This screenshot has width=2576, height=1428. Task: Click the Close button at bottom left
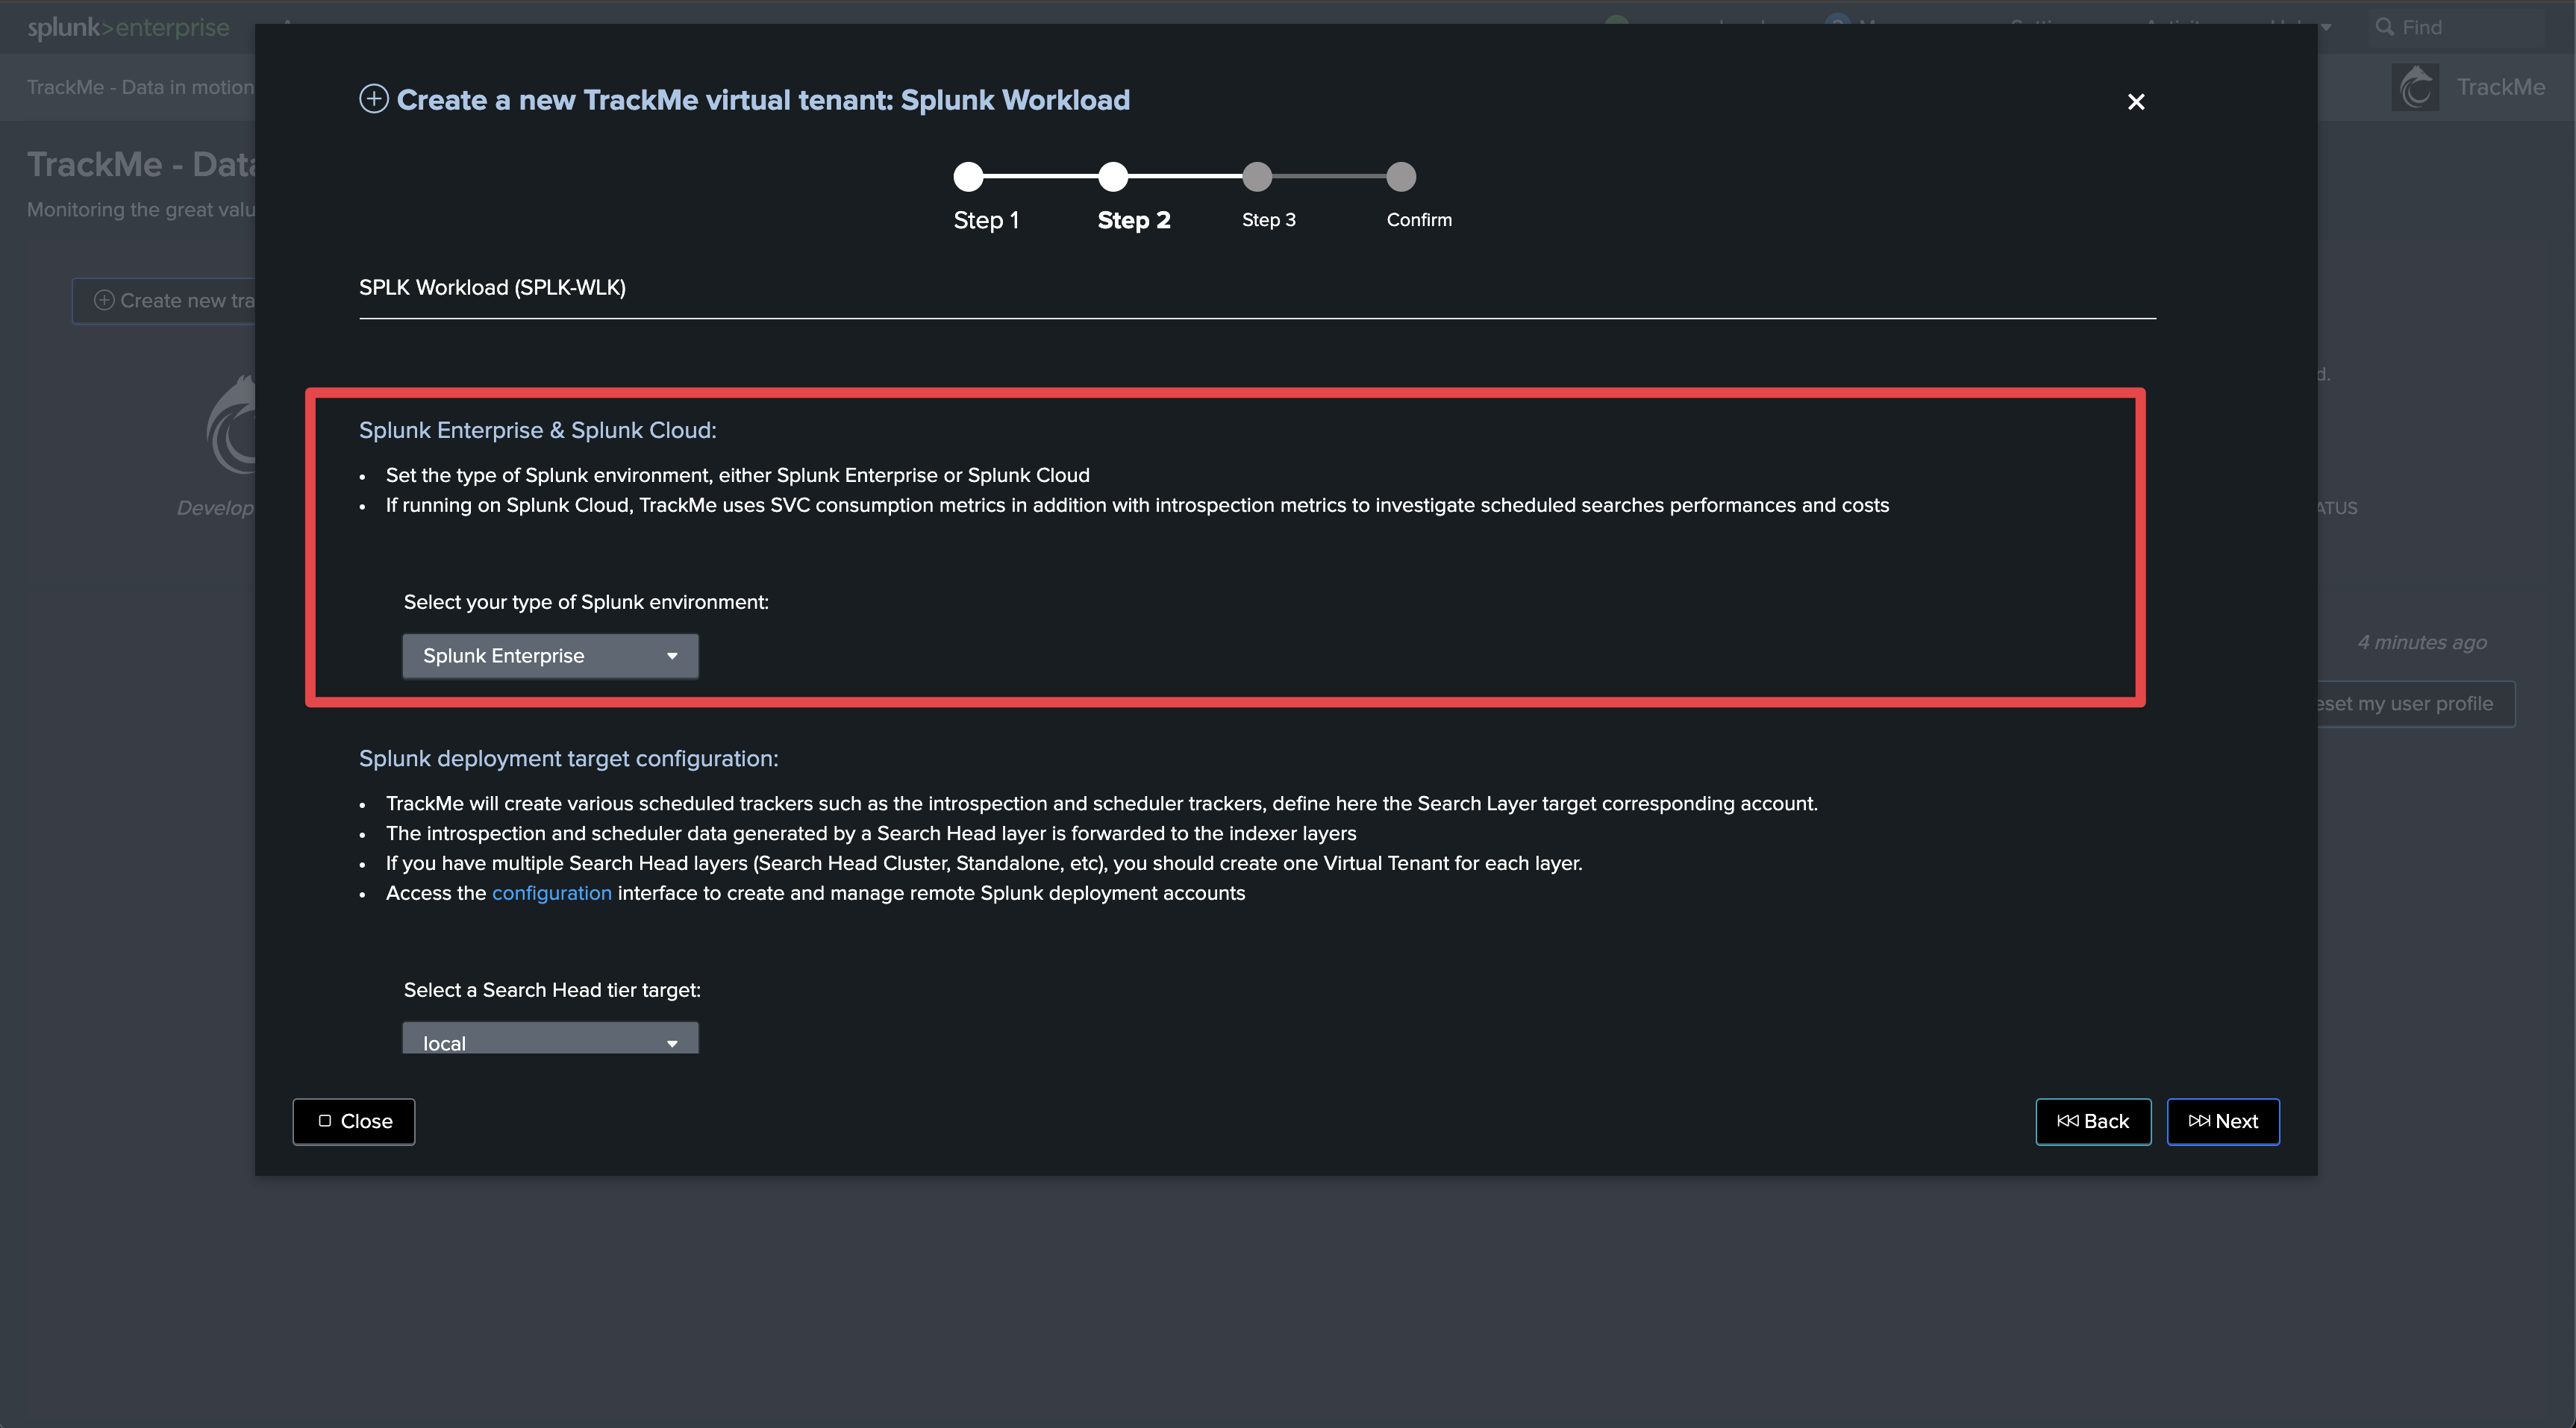[354, 1121]
